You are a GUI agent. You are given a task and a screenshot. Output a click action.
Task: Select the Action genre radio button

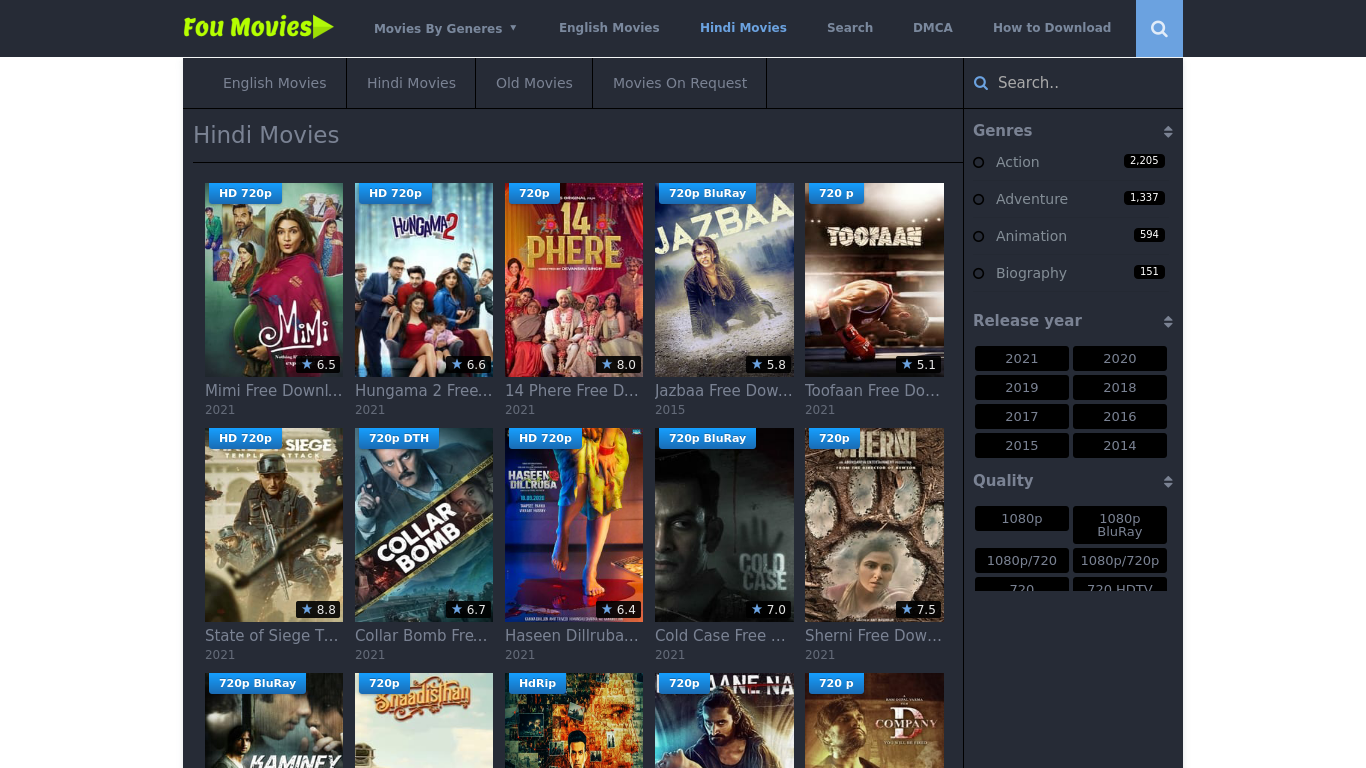[977, 162]
